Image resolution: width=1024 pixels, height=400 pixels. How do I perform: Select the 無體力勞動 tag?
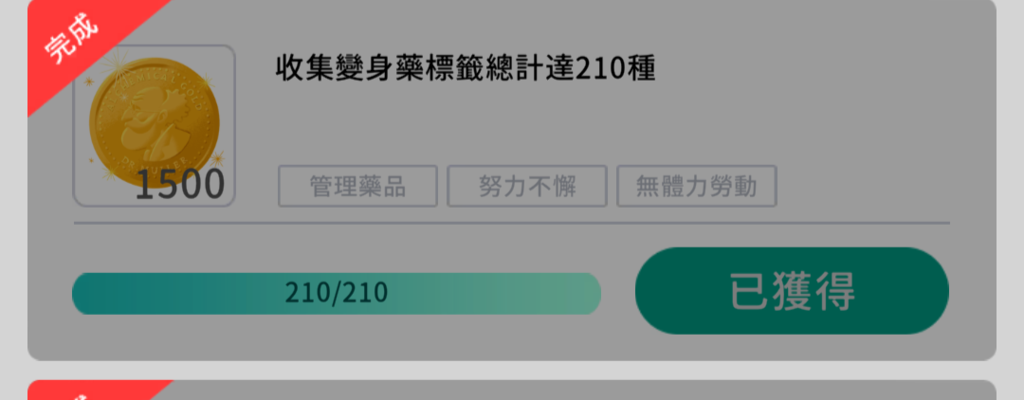[x=697, y=186]
